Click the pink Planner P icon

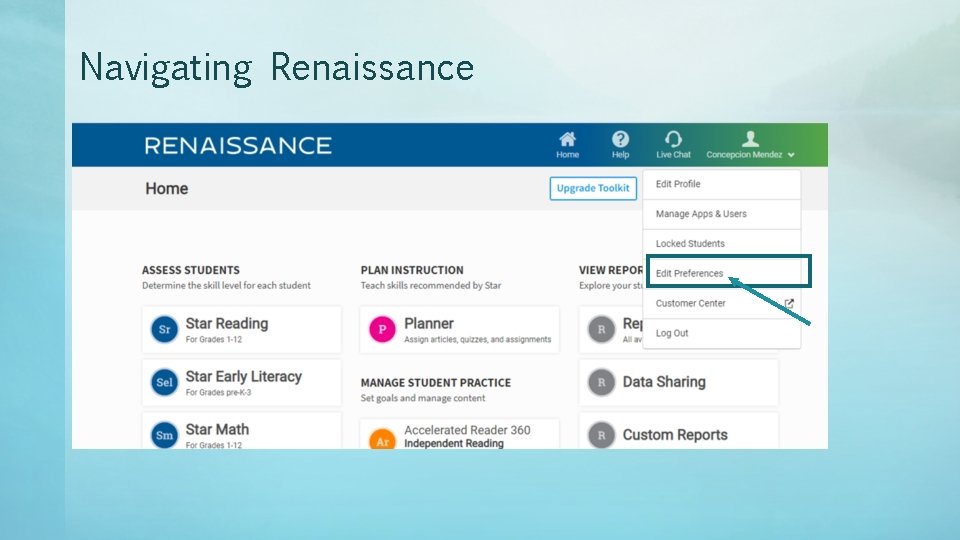point(382,329)
